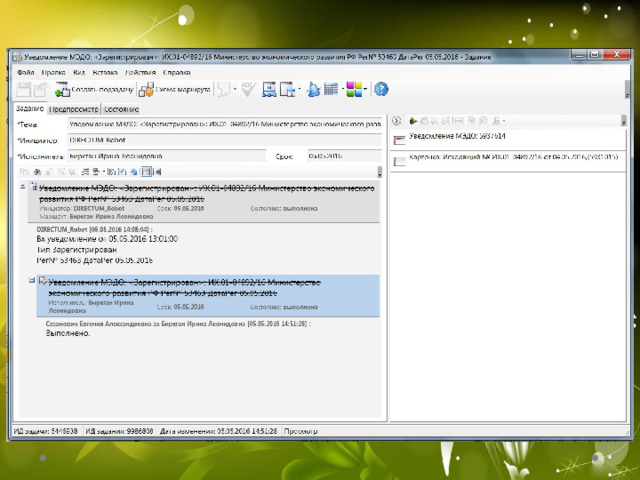640x480 pixels.
Task: Open the Действия menu
Action: 139,73
